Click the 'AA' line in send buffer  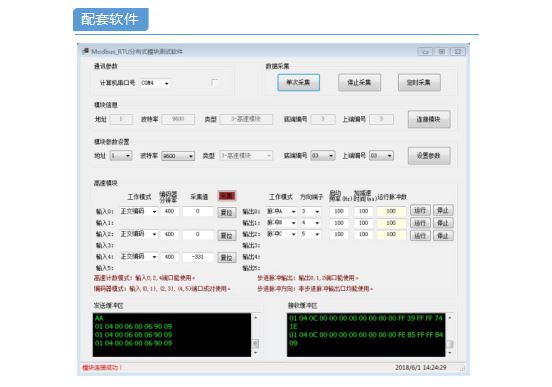(99, 318)
